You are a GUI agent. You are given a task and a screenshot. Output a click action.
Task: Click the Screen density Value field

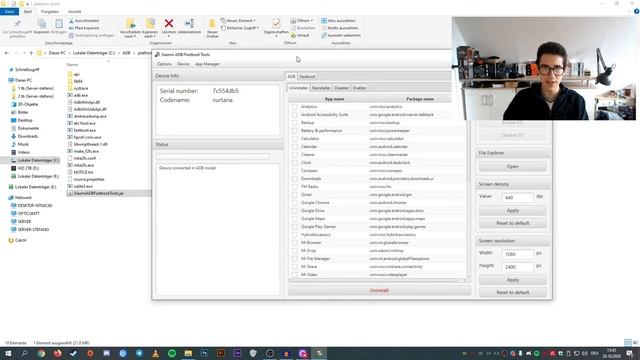(518, 198)
